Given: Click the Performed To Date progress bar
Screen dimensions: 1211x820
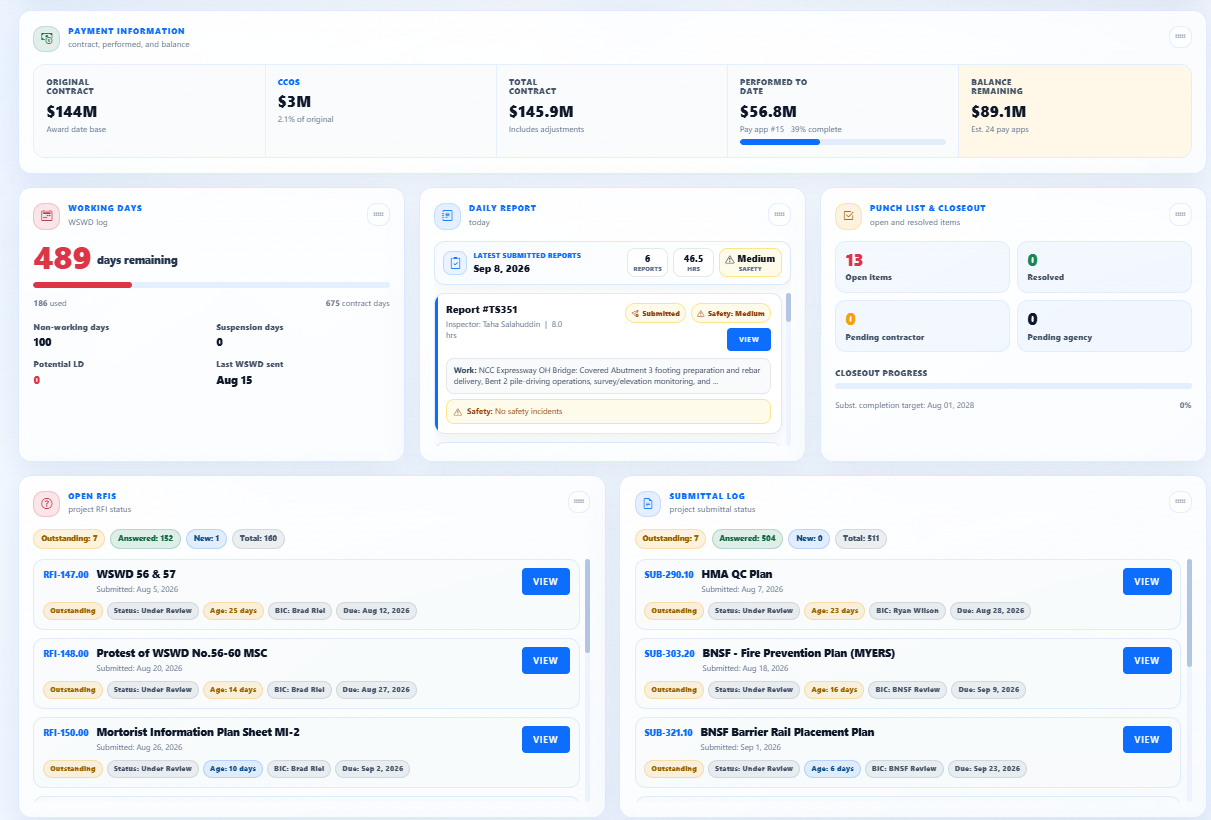Looking at the screenshot, I should pos(843,142).
